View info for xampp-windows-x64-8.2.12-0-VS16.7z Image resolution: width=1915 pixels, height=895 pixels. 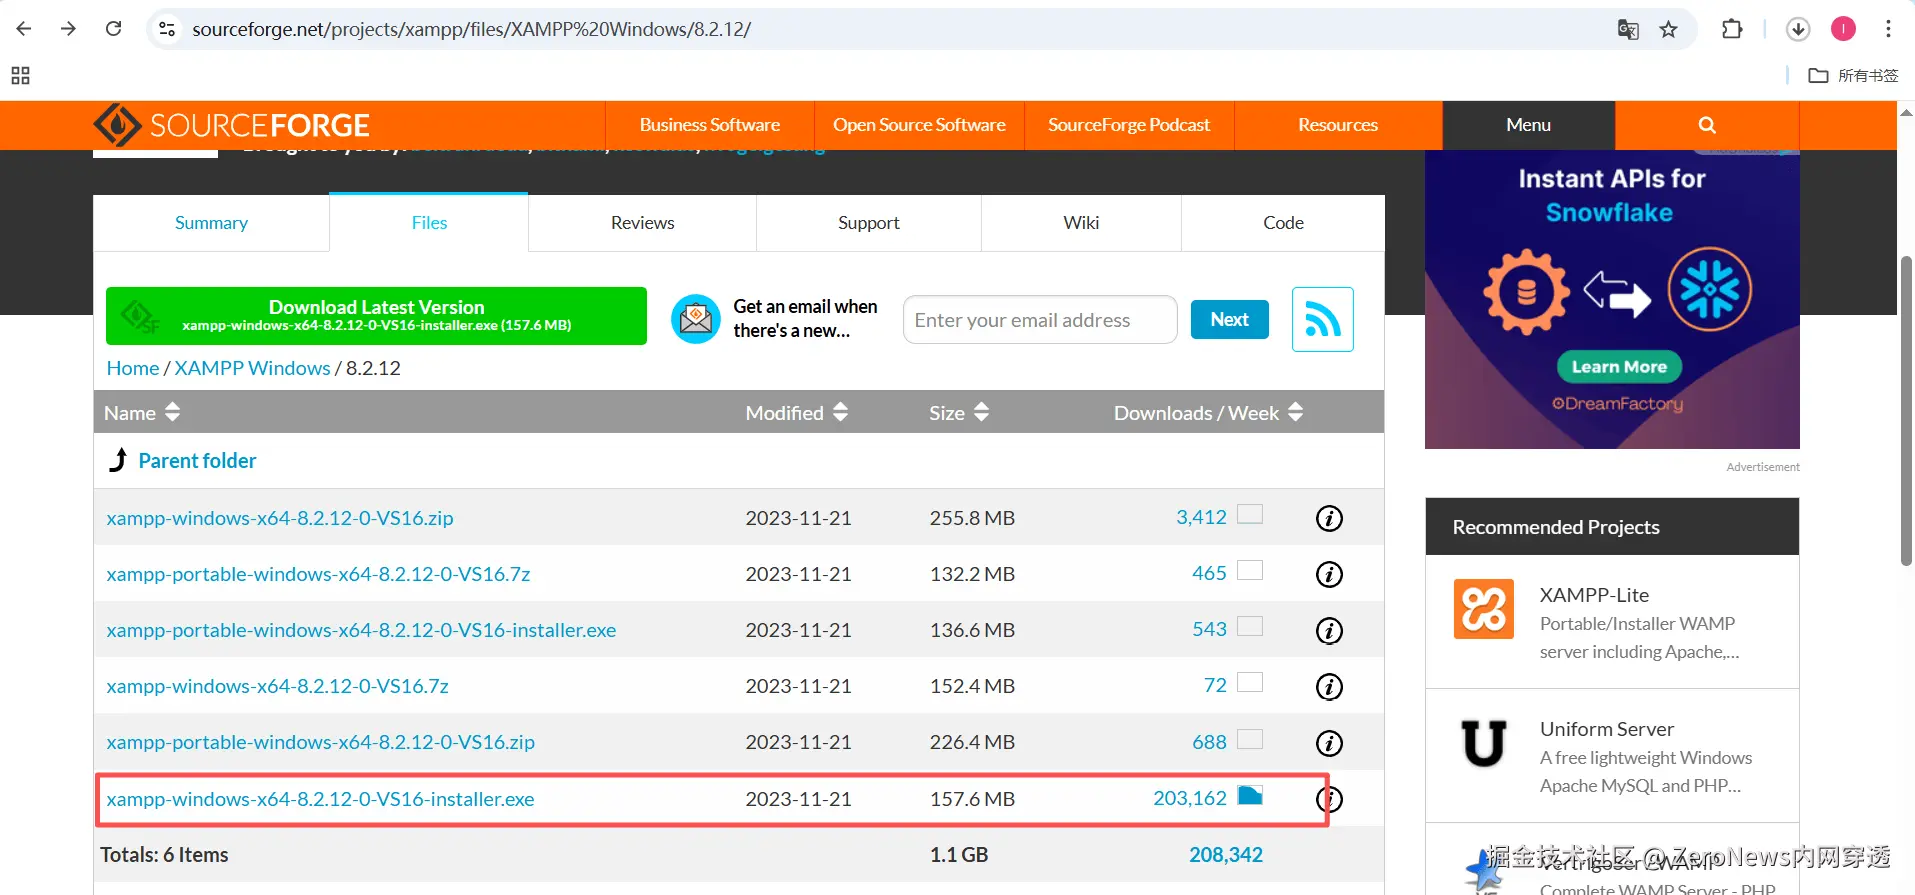pyautogui.click(x=1329, y=686)
